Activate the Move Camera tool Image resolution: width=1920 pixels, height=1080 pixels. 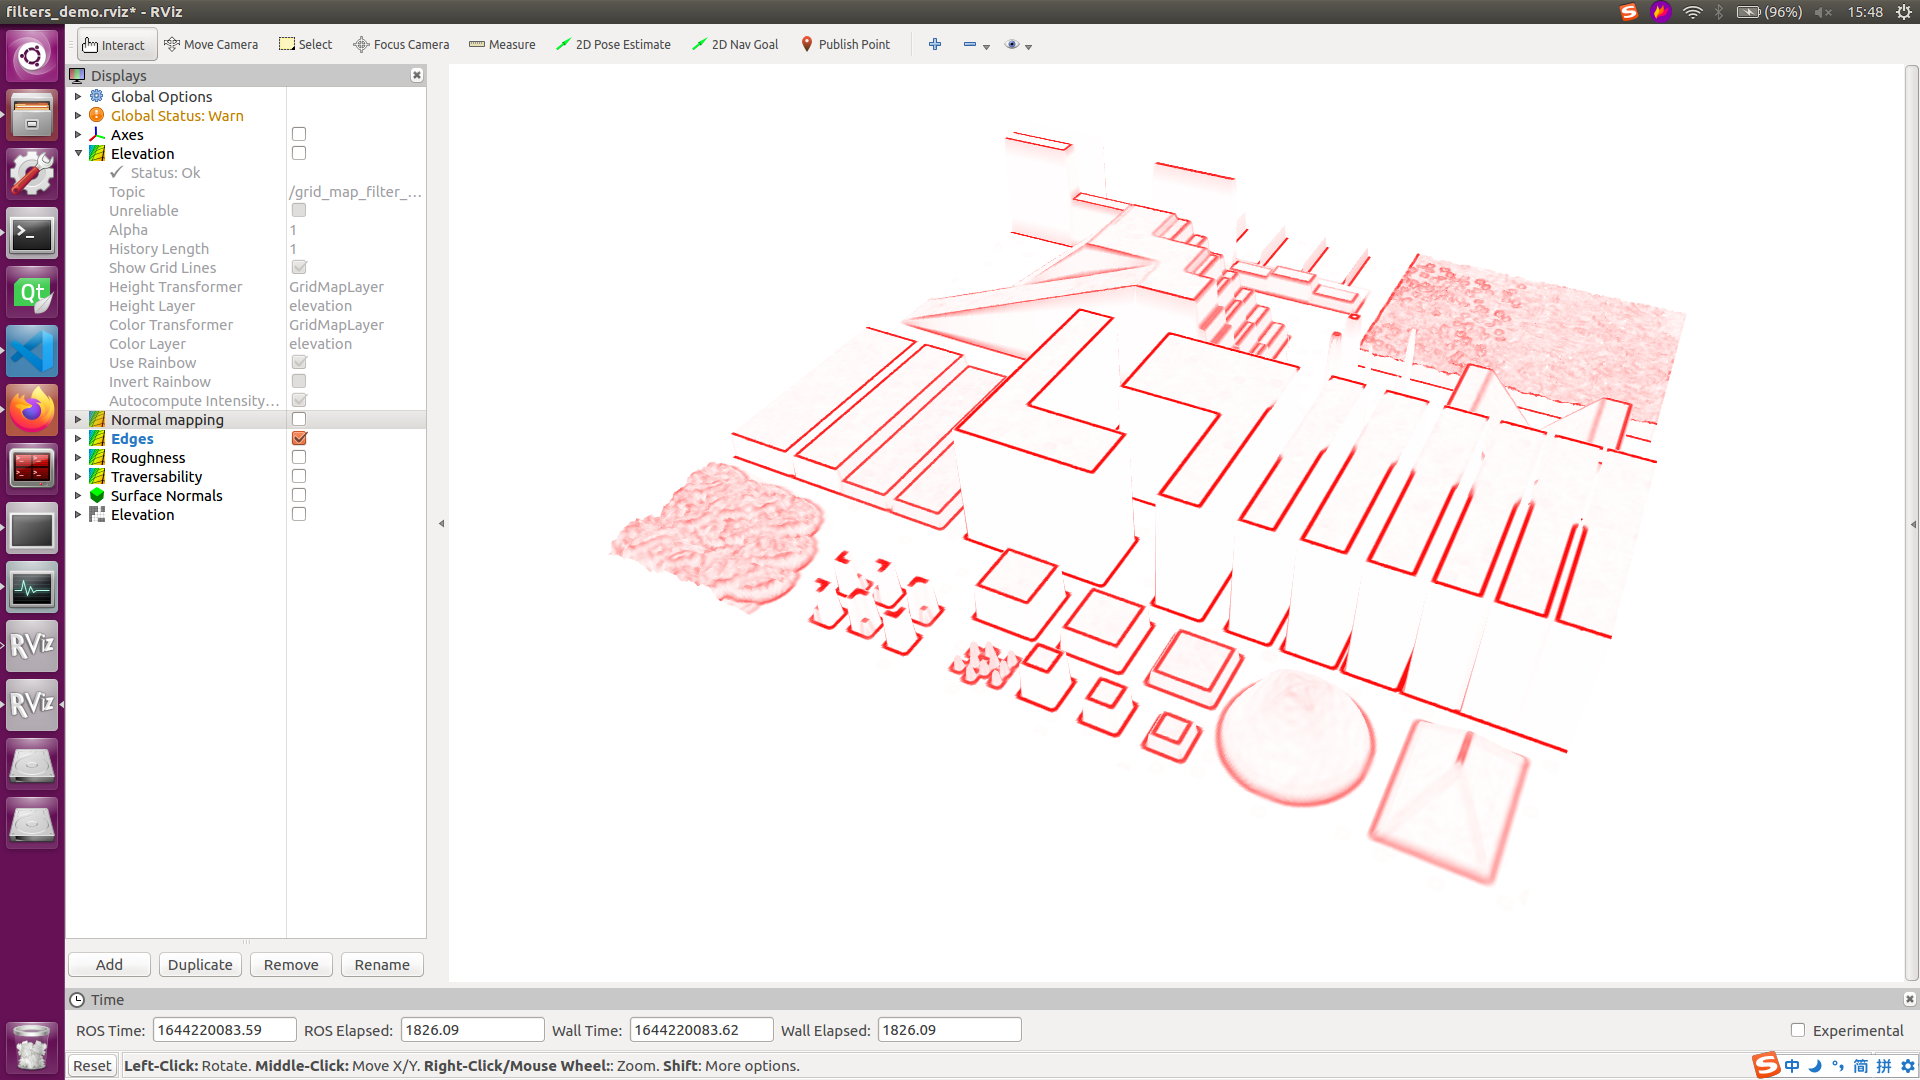[x=211, y=44]
